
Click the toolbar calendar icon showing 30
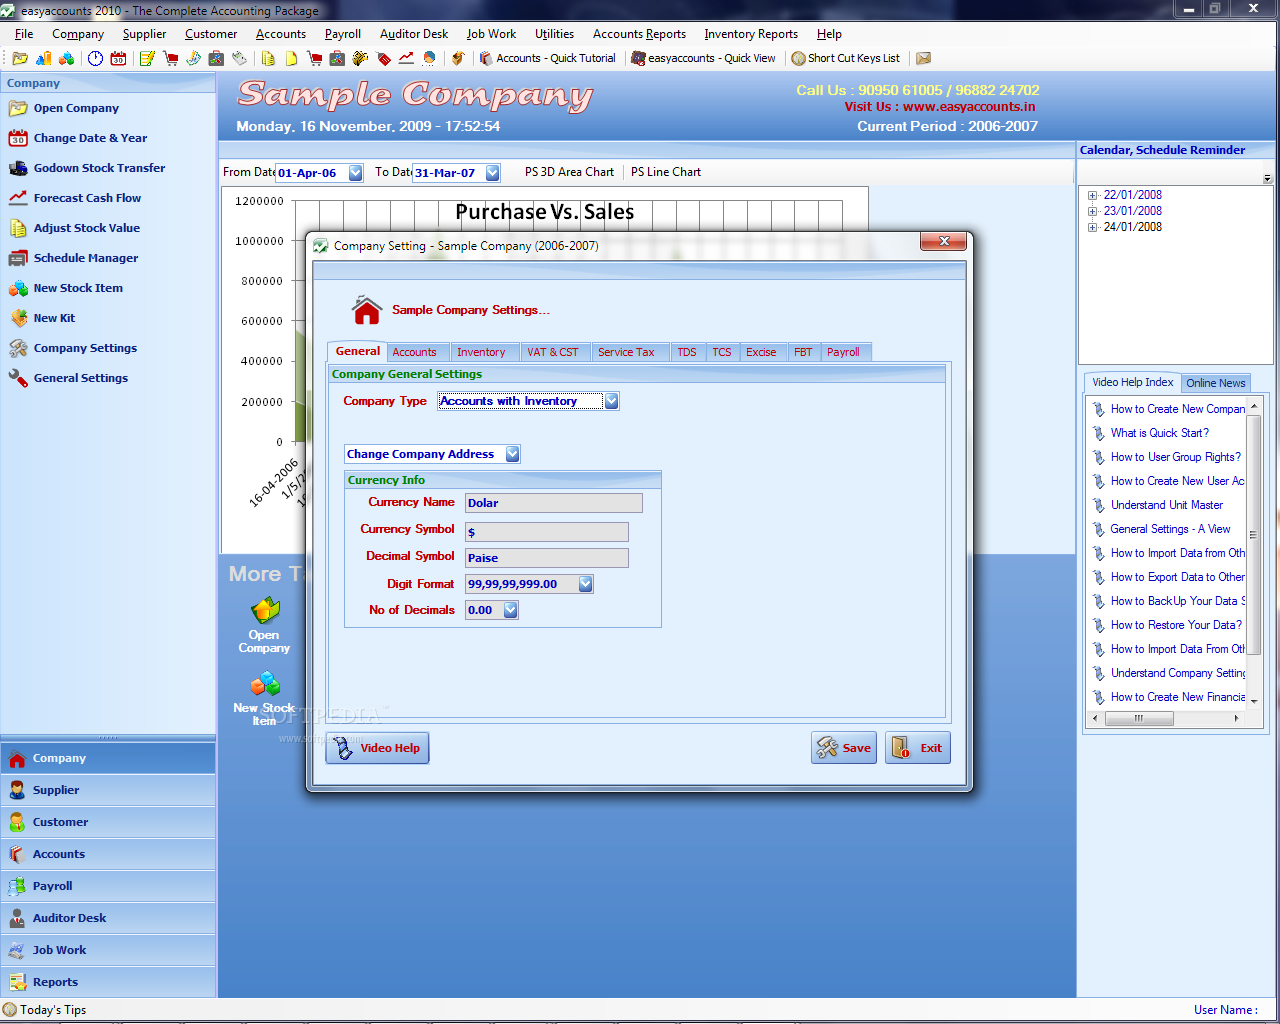pos(118,58)
